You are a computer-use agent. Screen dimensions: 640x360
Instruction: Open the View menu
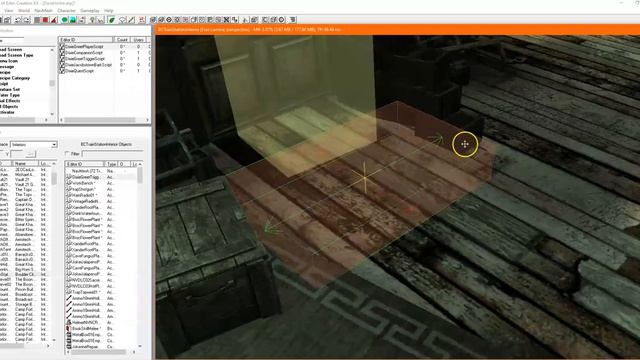click(x=8, y=10)
